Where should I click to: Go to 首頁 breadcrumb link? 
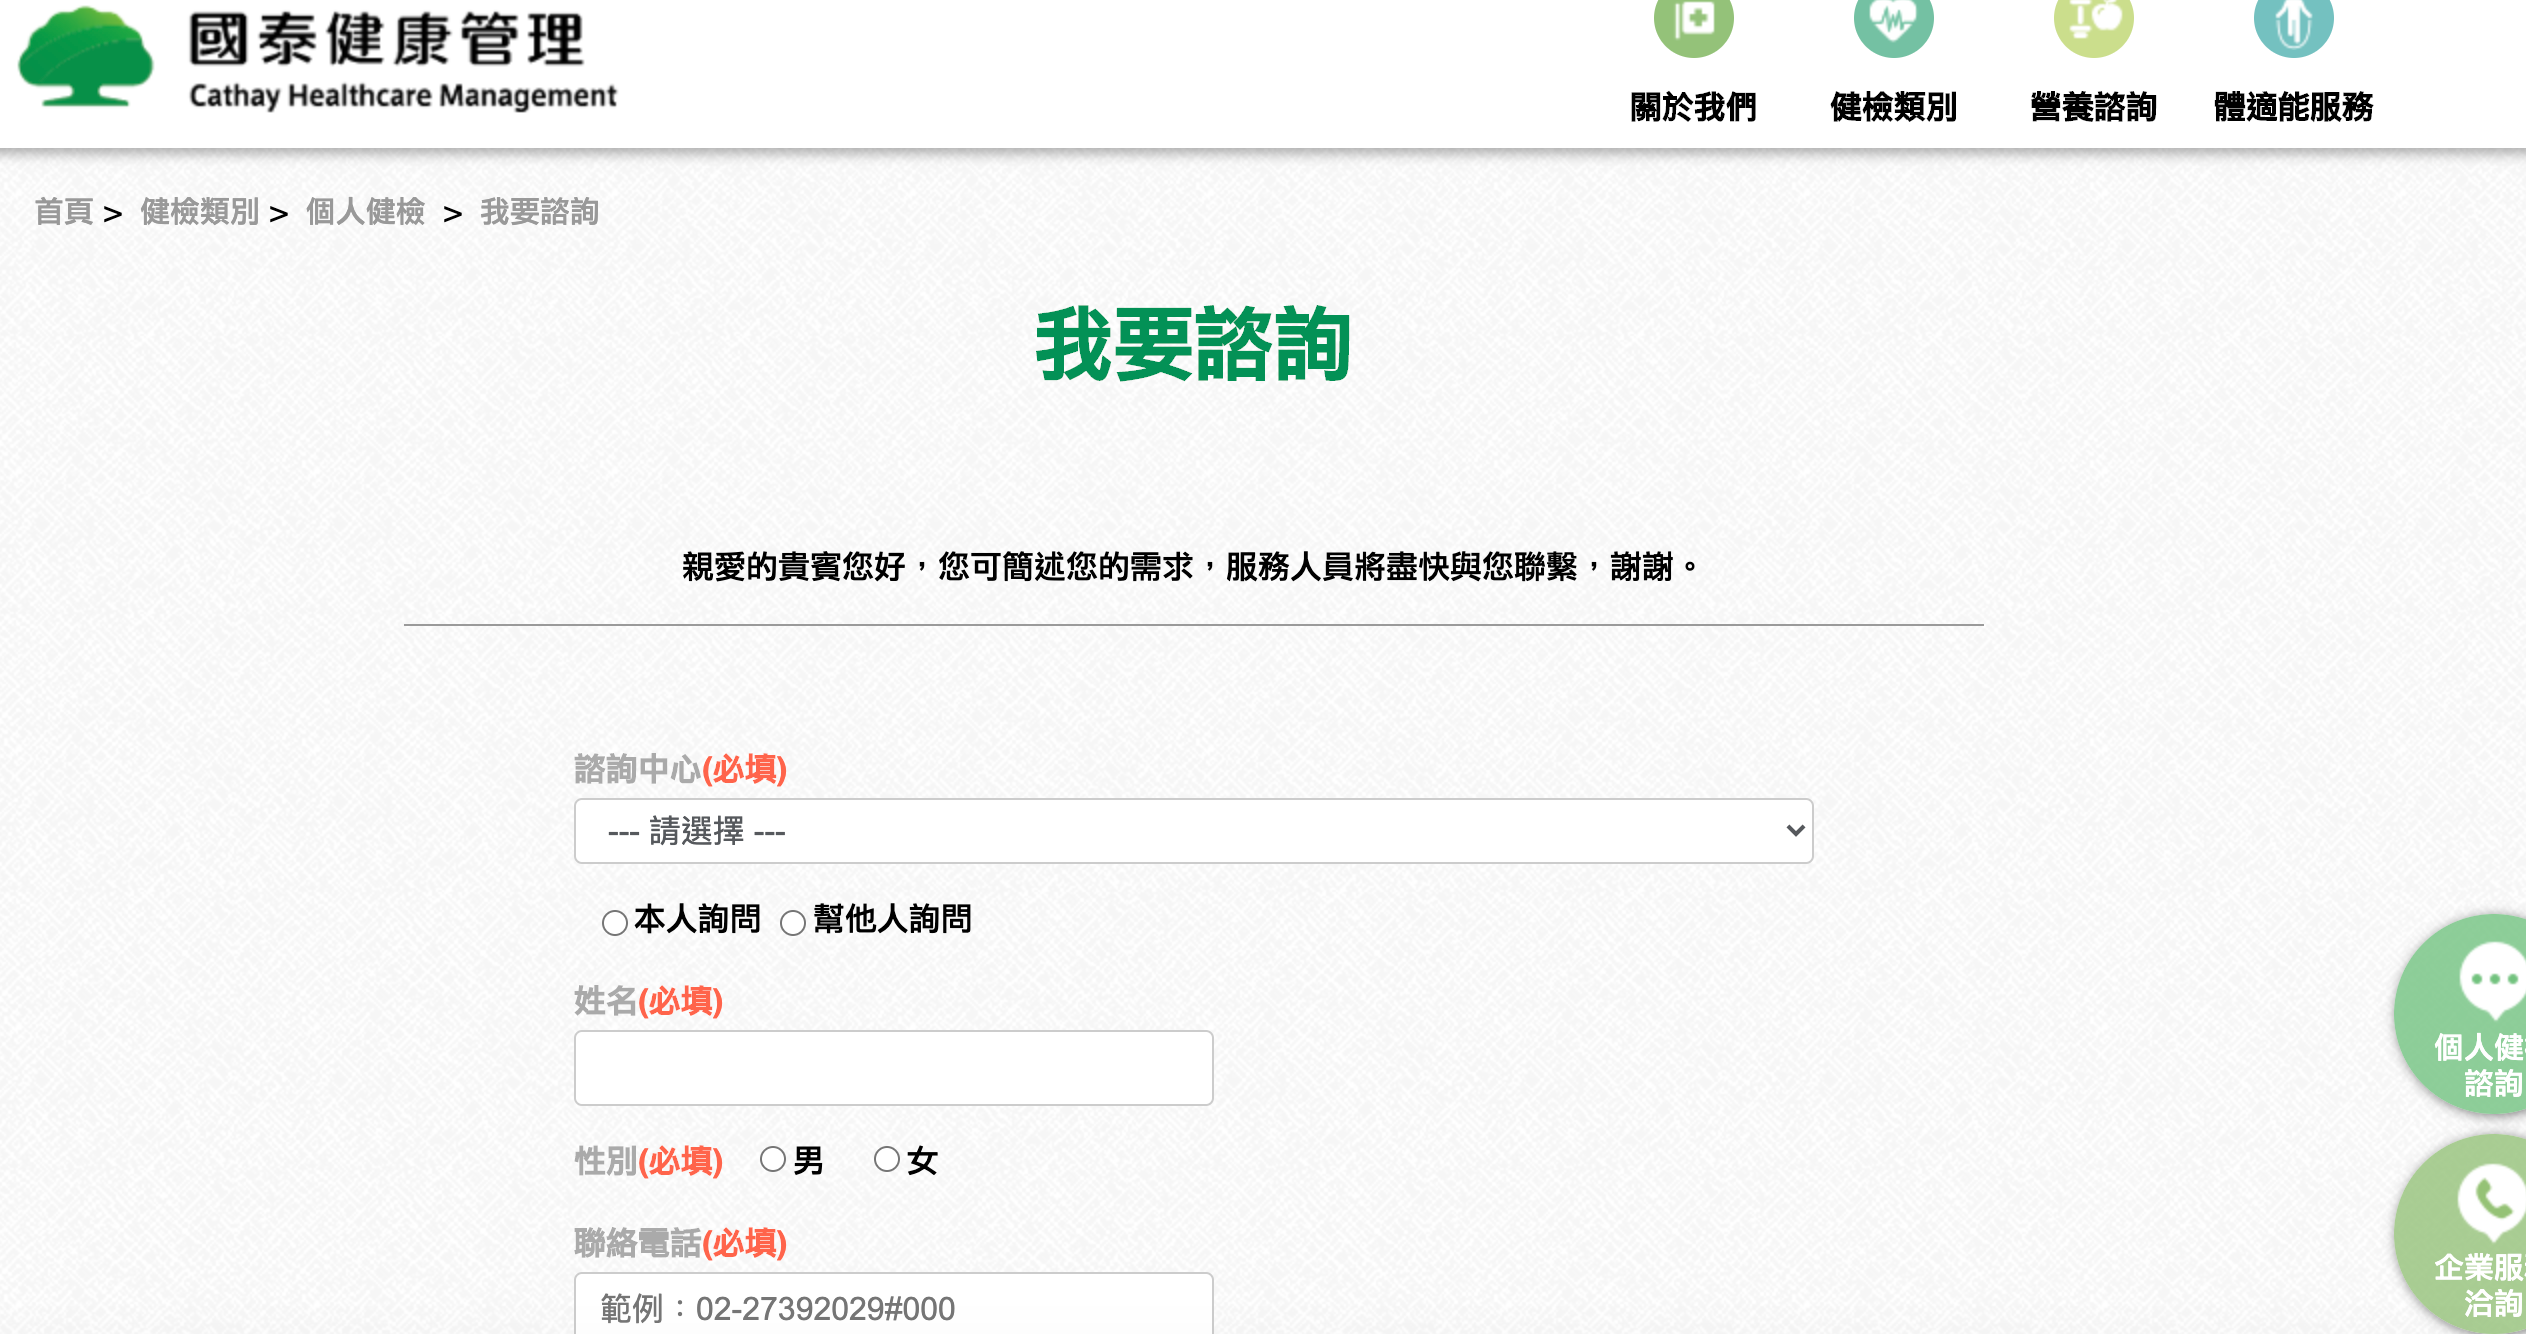[x=64, y=212]
